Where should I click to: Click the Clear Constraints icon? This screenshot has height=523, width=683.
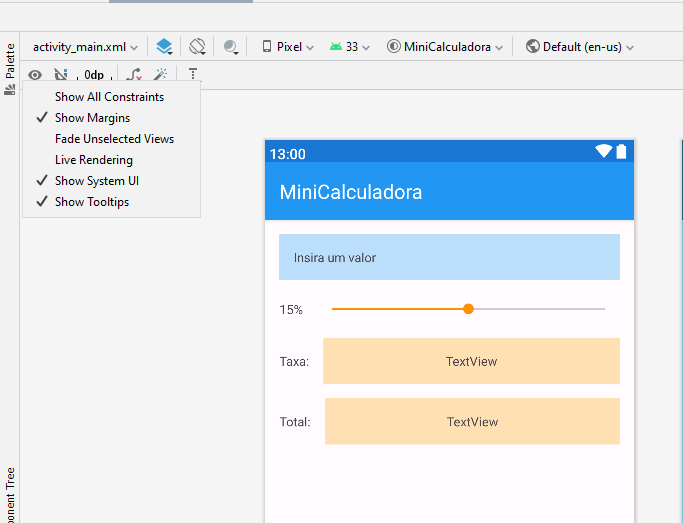[x=133, y=75]
